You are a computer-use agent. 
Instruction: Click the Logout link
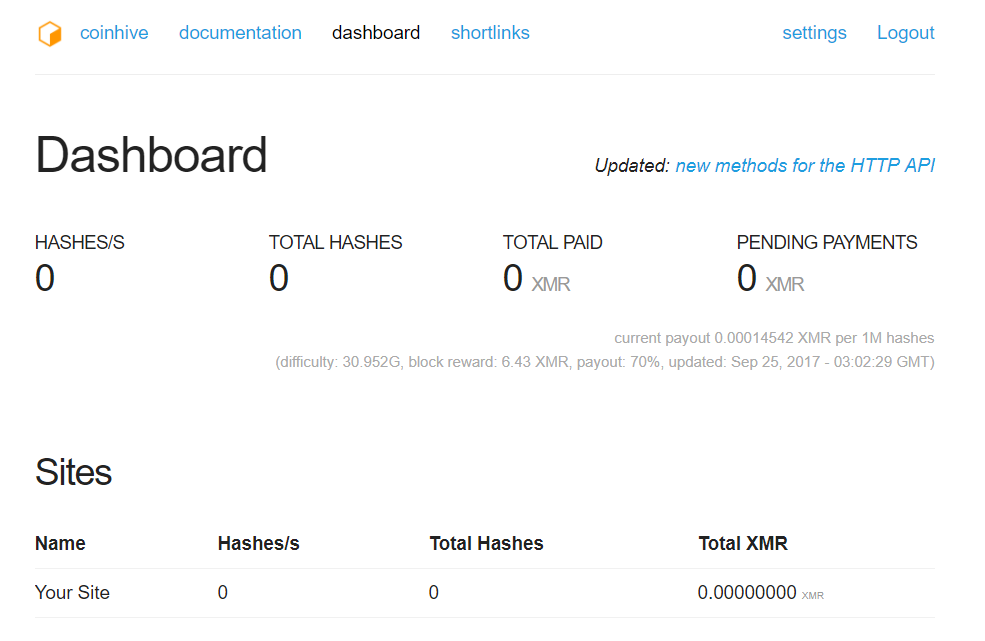(905, 33)
